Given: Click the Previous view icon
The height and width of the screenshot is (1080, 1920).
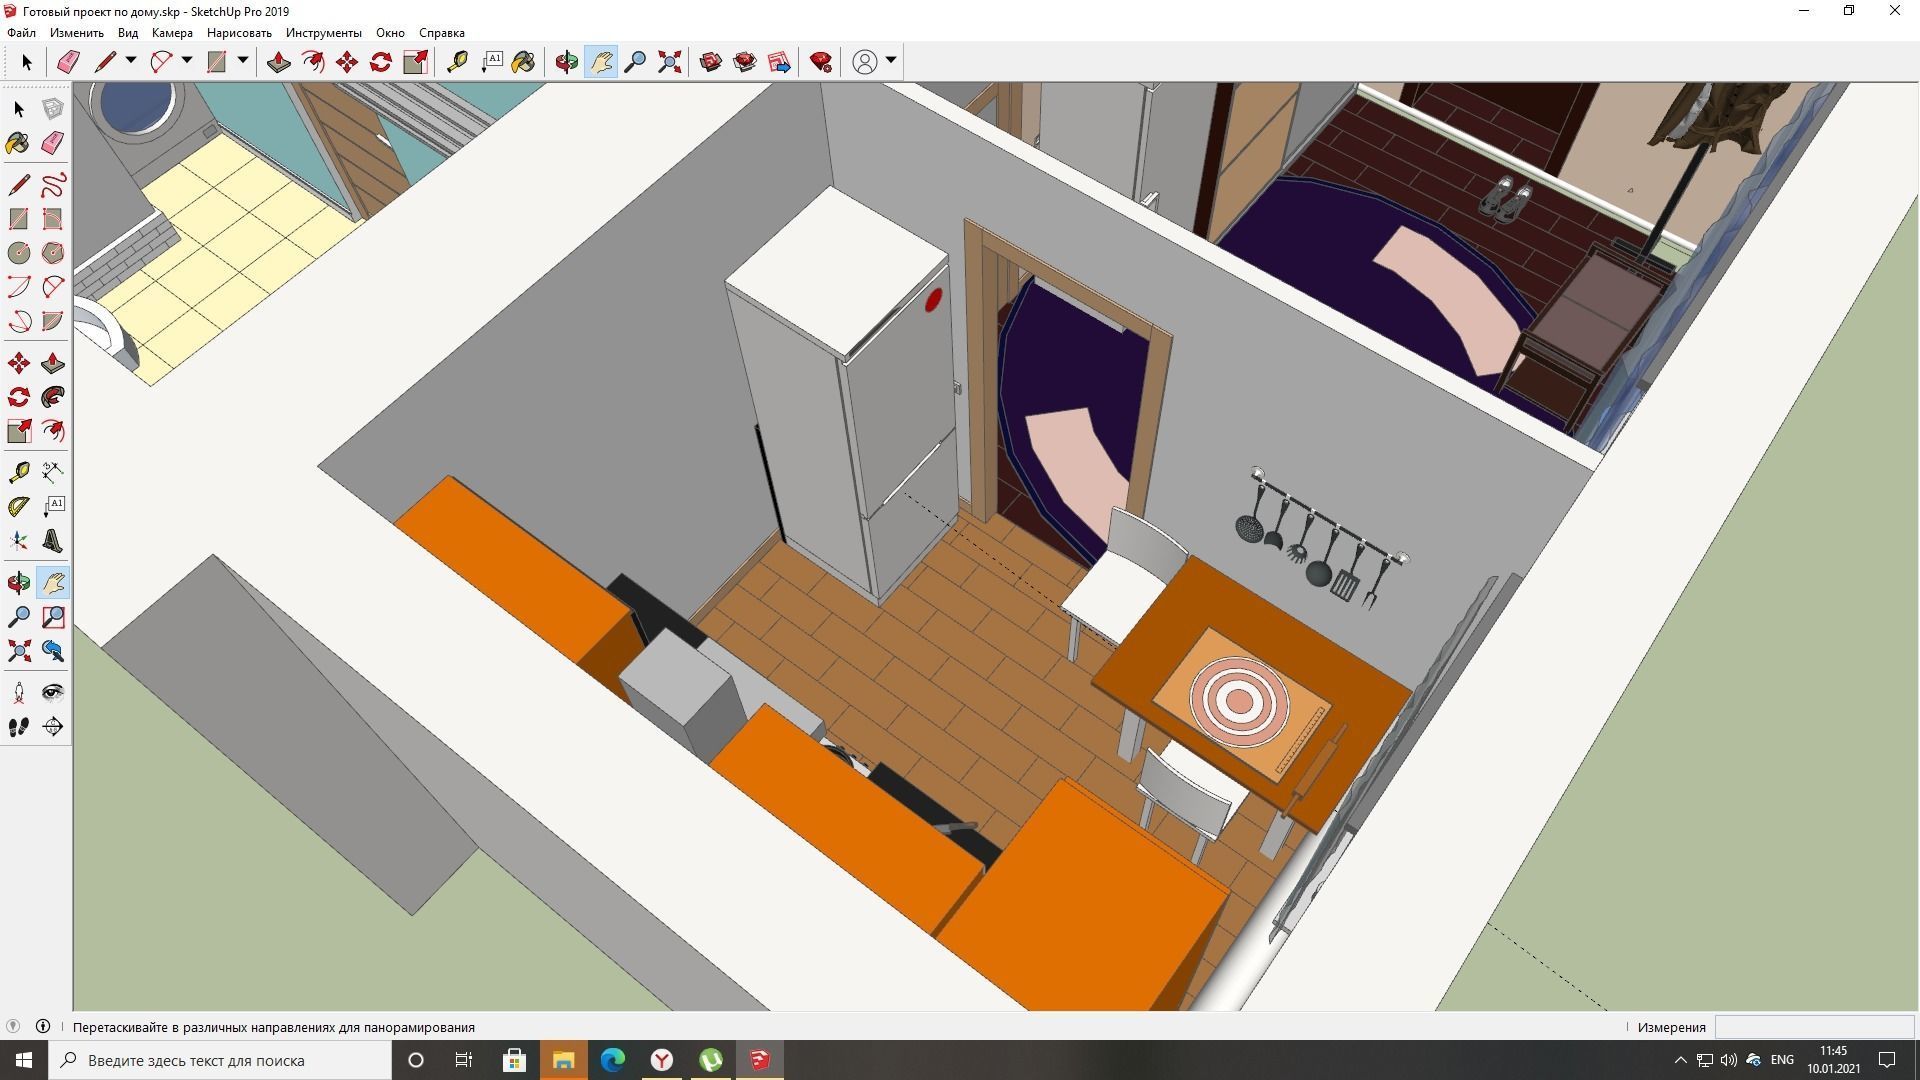Looking at the screenshot, I should tap(53, 651).
